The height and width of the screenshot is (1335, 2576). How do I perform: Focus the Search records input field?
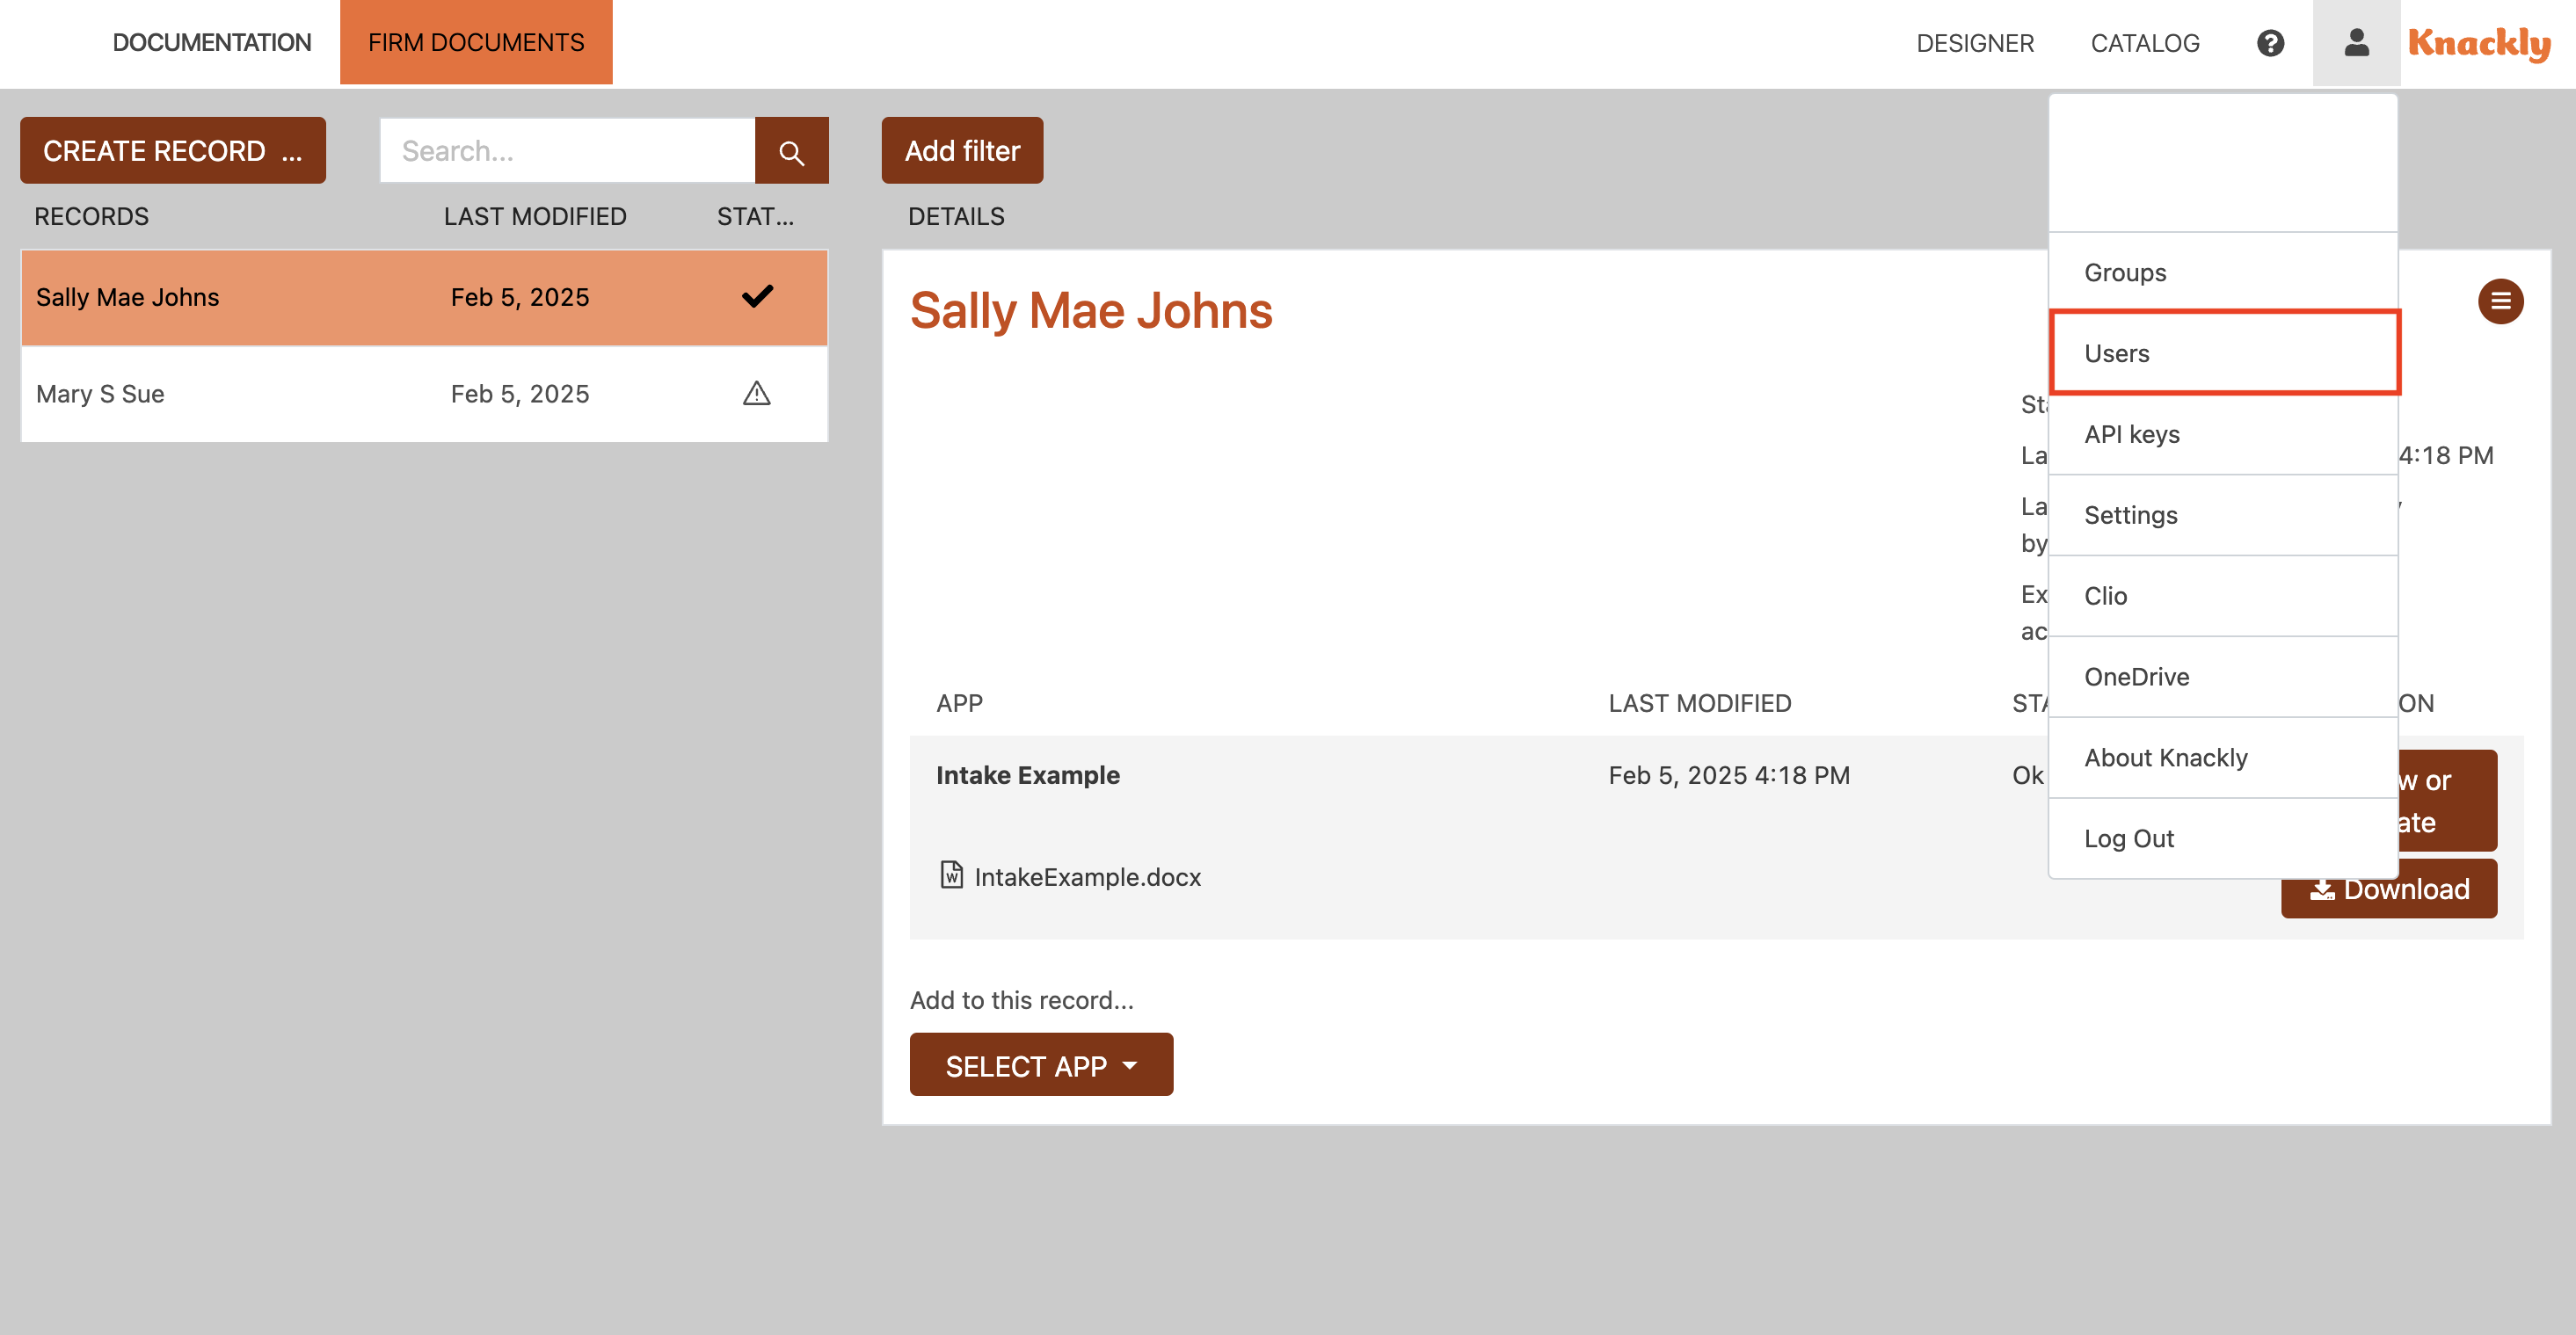(x=567, y=151)
